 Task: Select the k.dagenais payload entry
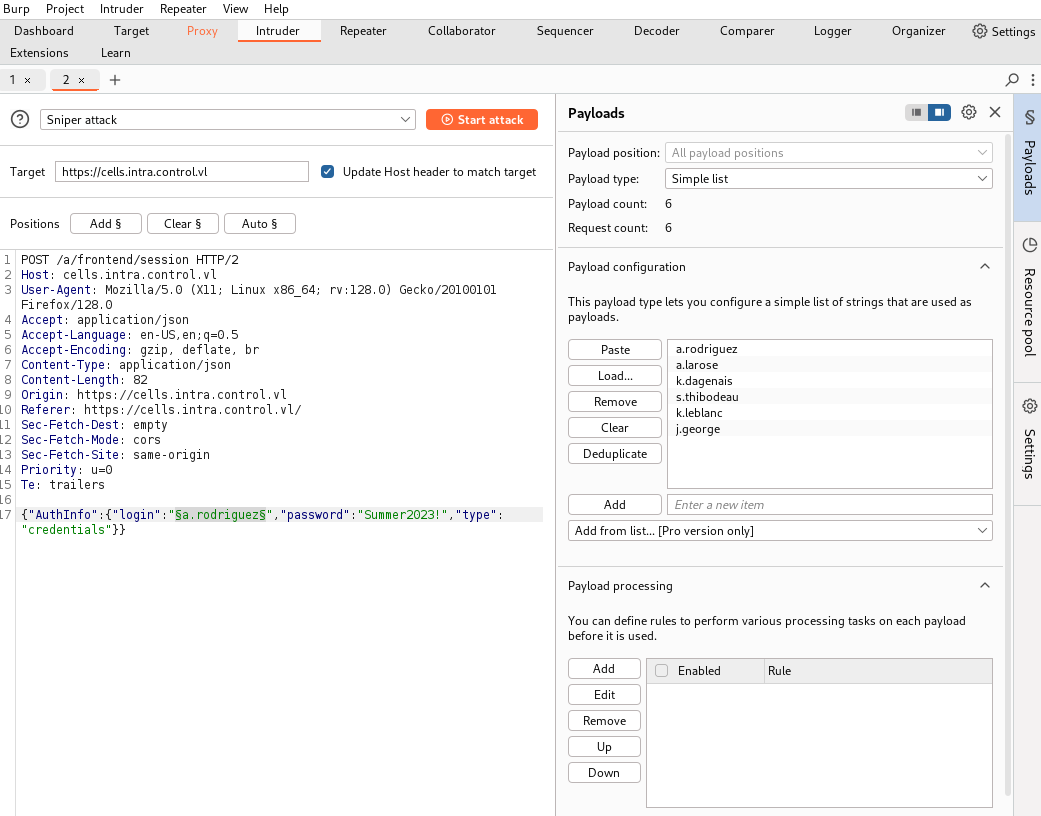[x=830, y=381]
